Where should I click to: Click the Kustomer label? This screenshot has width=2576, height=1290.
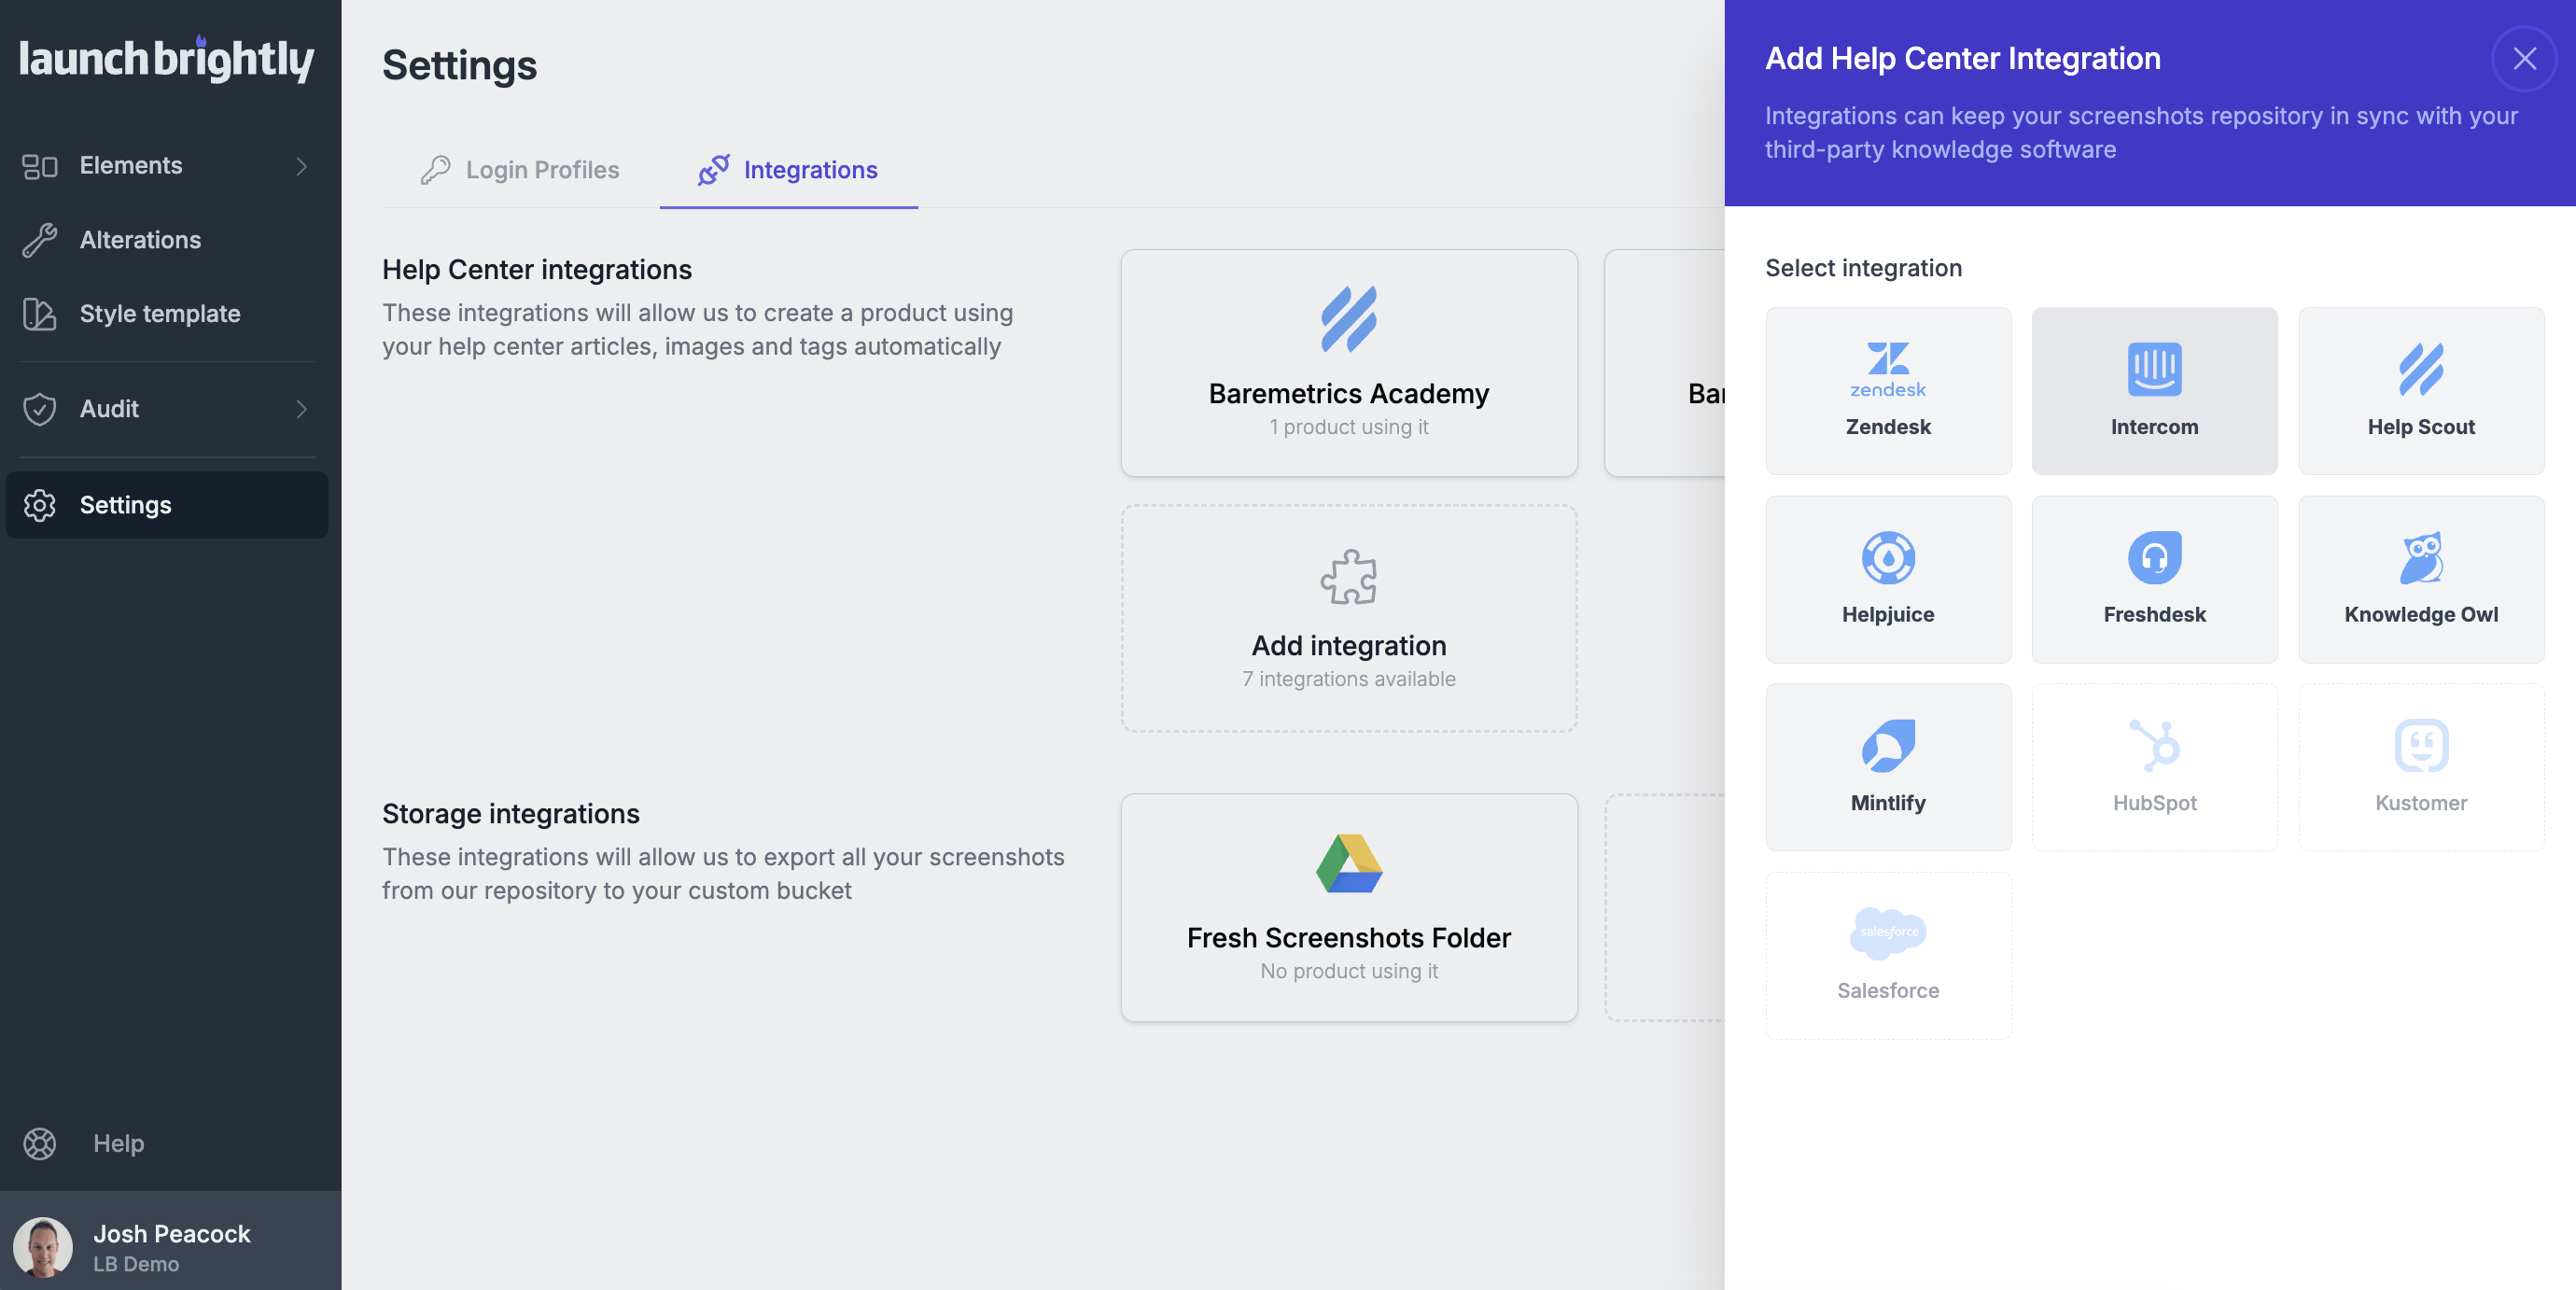[x=2421, y=803]
